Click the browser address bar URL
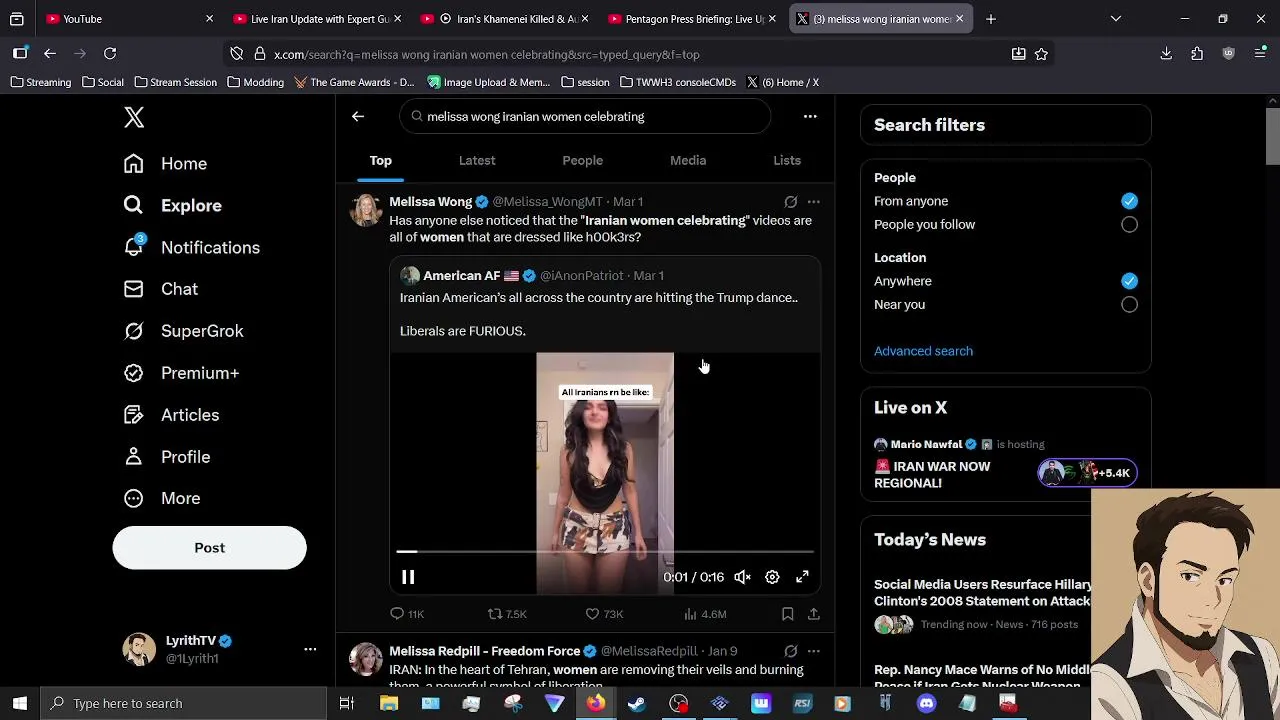Screen dimensions: 1280x720 click(x=487, y=55)
